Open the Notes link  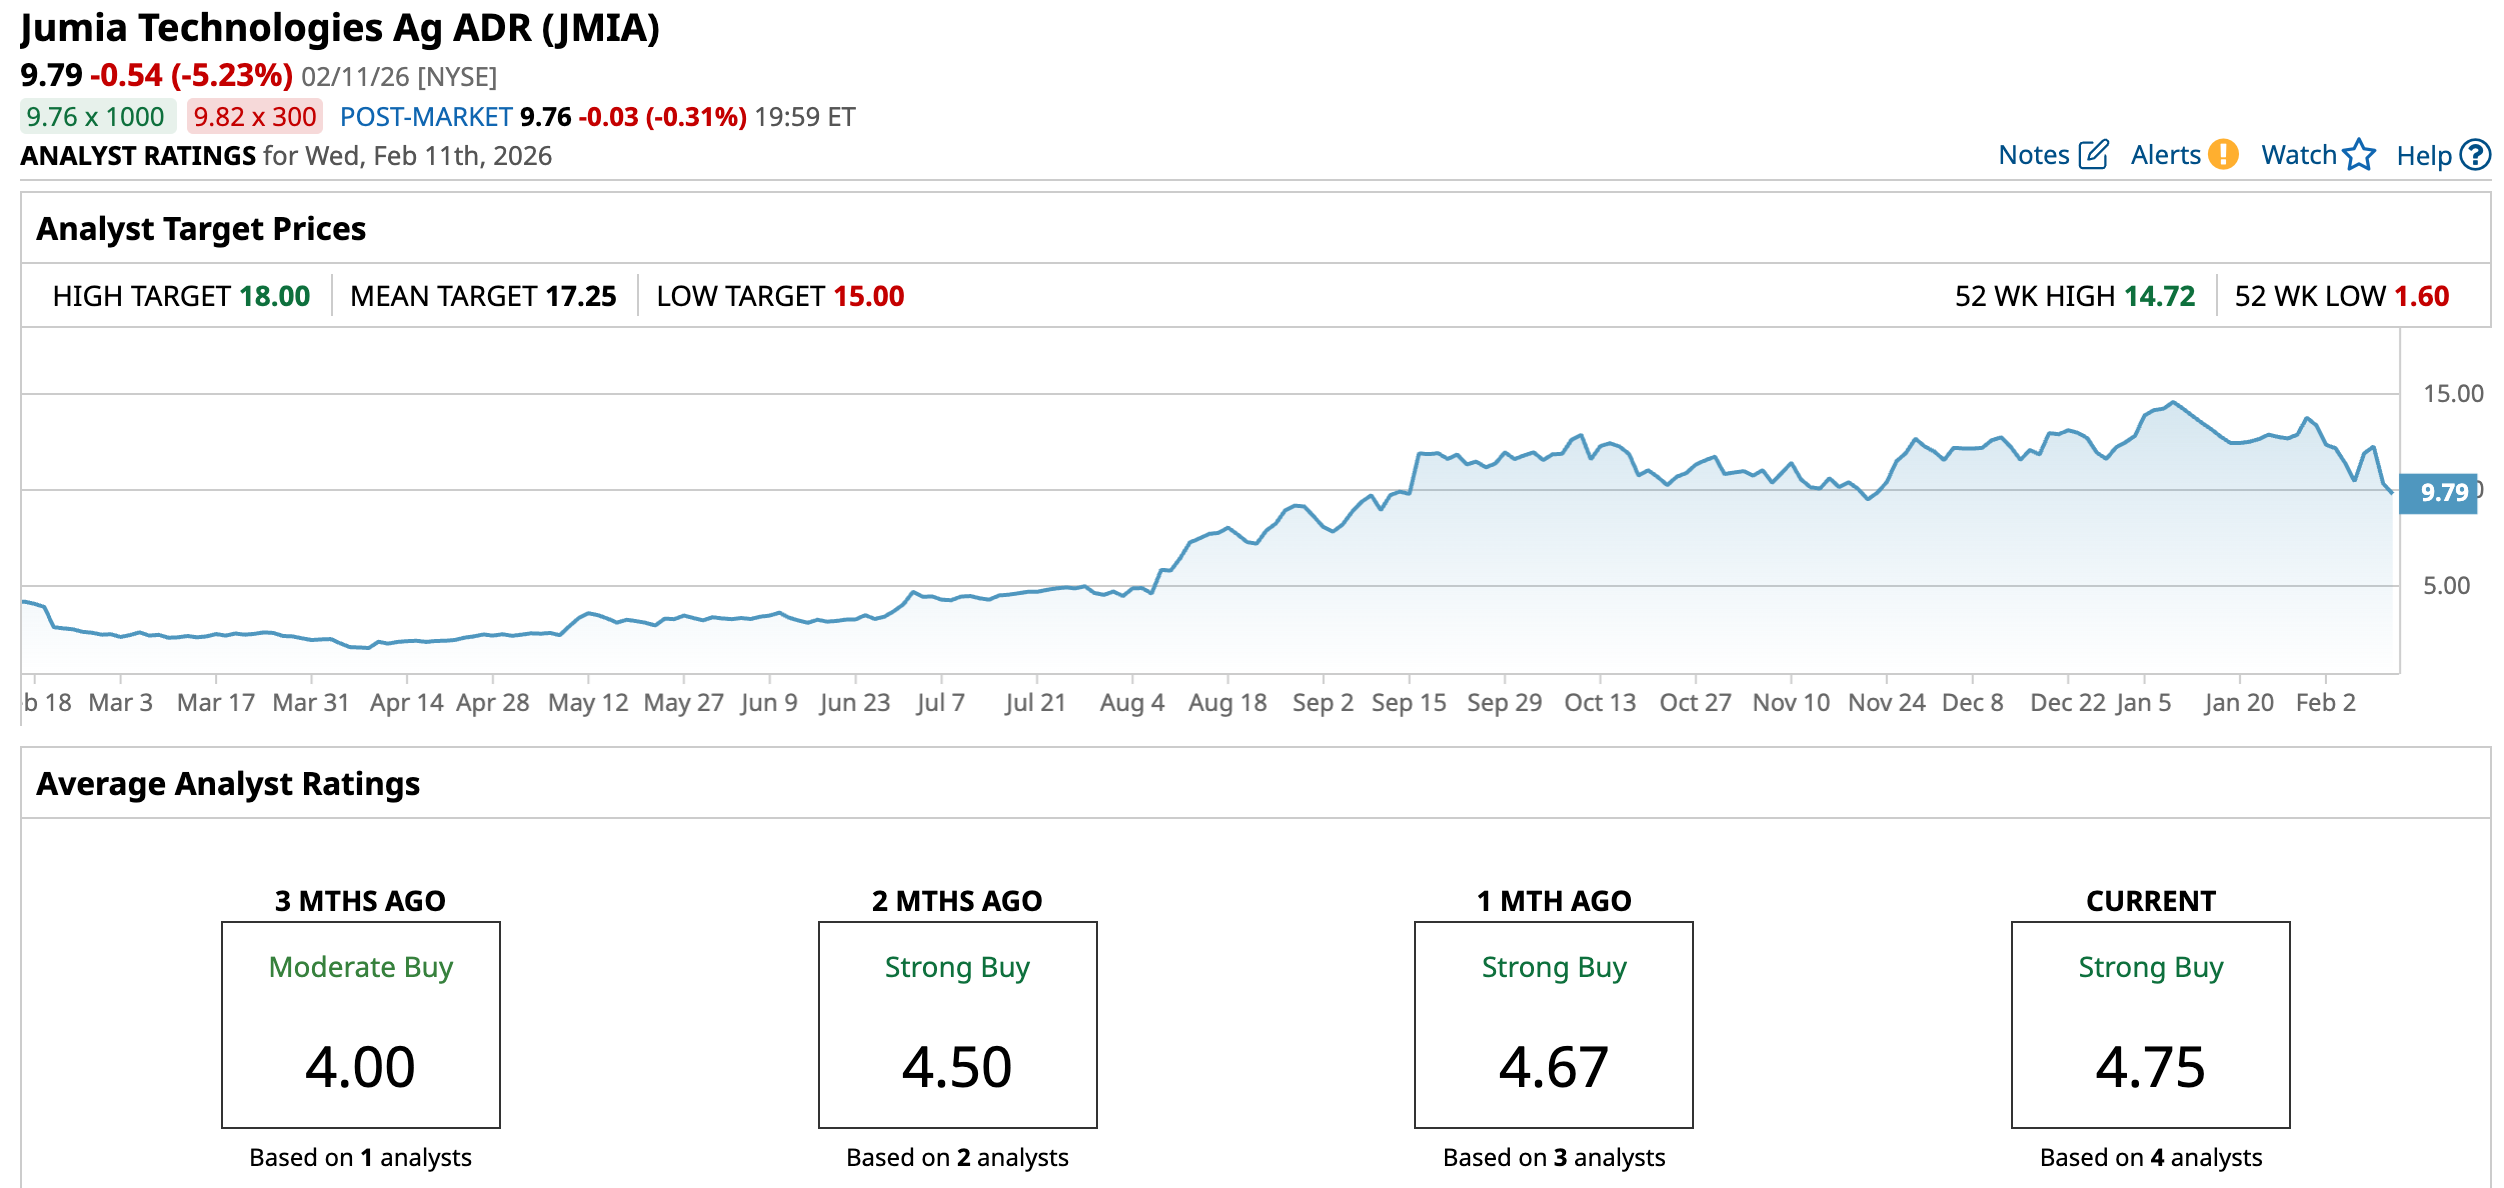[2033, 155]
